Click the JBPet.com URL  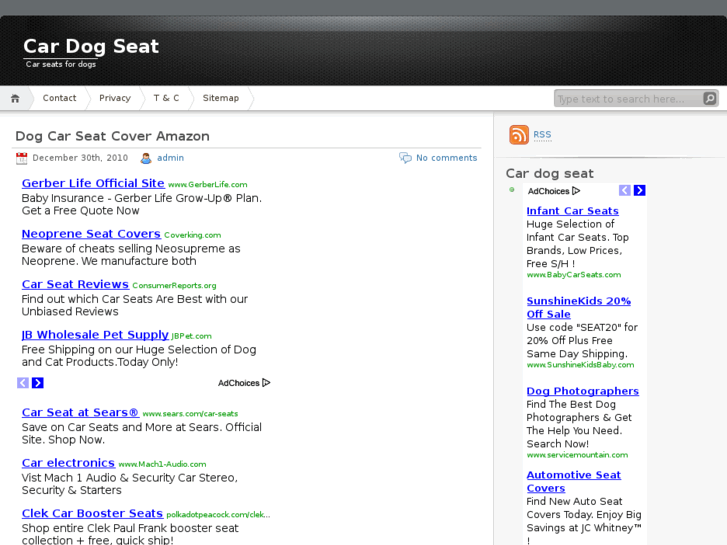(x=191, y=336)
